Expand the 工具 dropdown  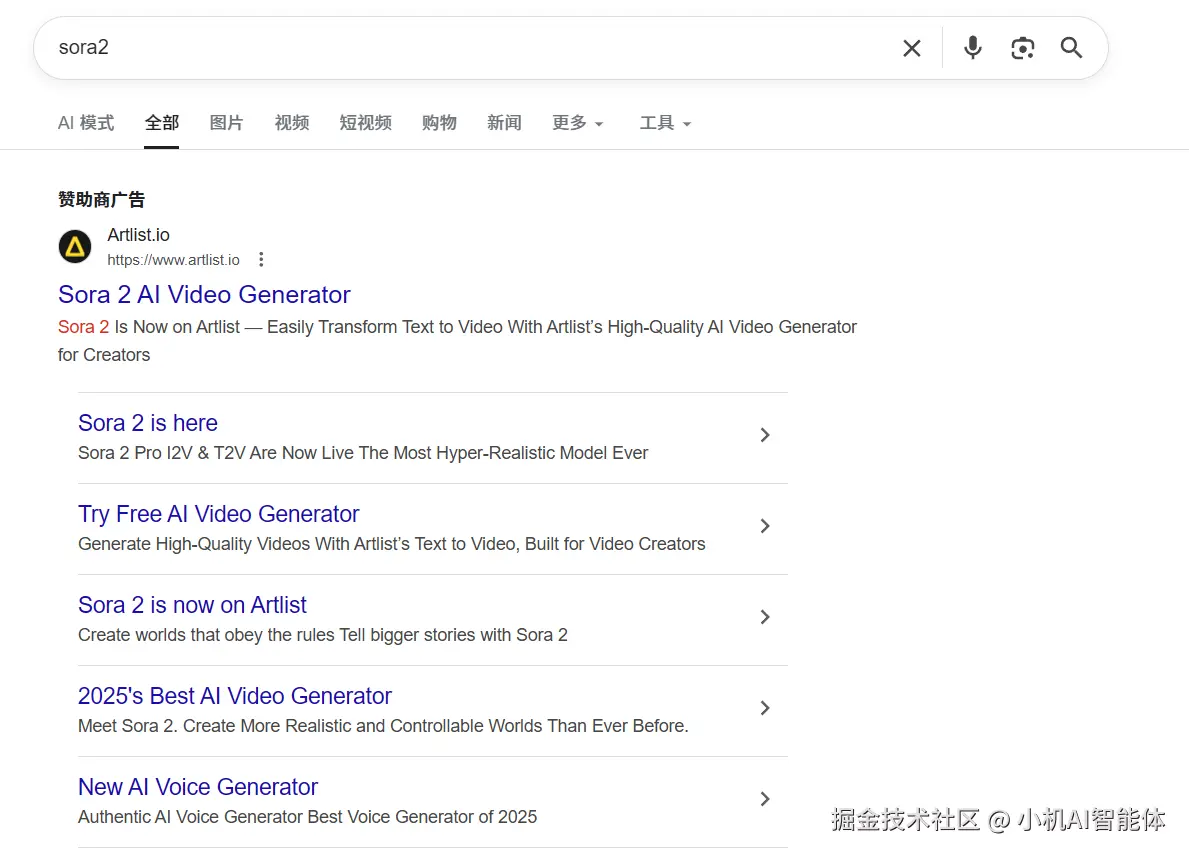coord(665,123)
